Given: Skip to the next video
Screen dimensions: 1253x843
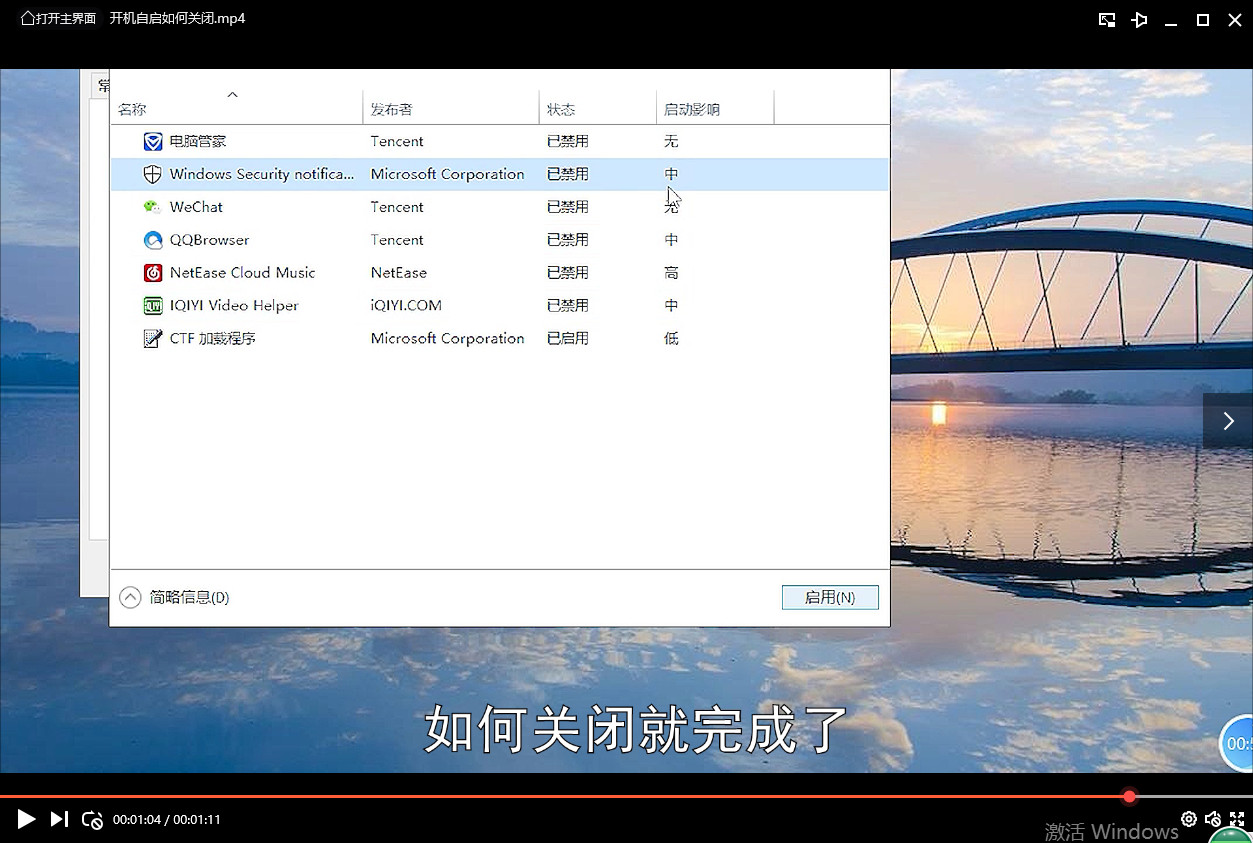Looking at the screenshot, I should point(59,819).
